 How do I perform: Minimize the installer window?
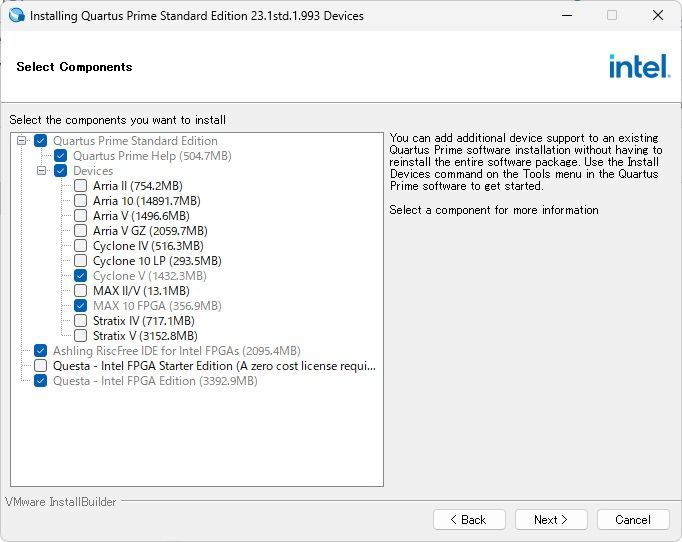pyautogui.click(x=567, y=15)
